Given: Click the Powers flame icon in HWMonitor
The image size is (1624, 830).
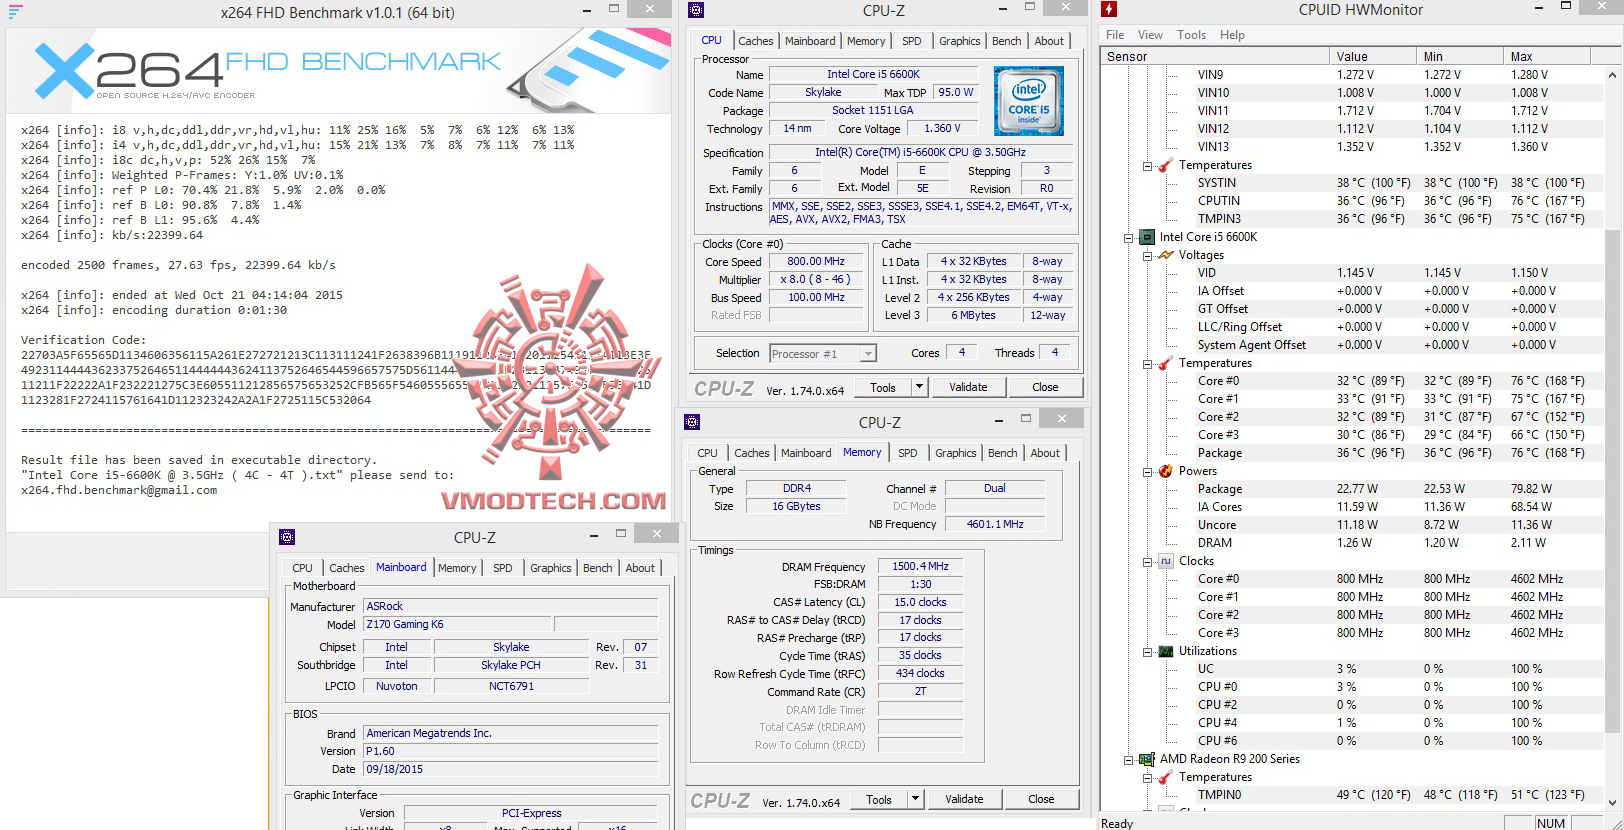Looking at the screenshot, I should [1166, 471].
